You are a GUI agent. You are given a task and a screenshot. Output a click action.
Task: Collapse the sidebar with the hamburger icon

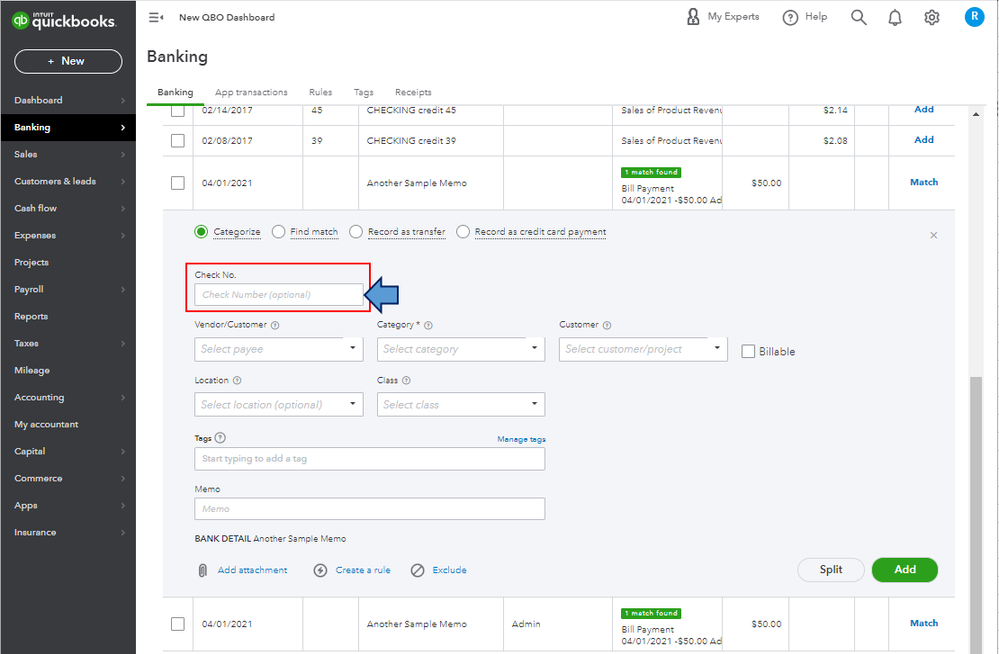pos(156,17)
